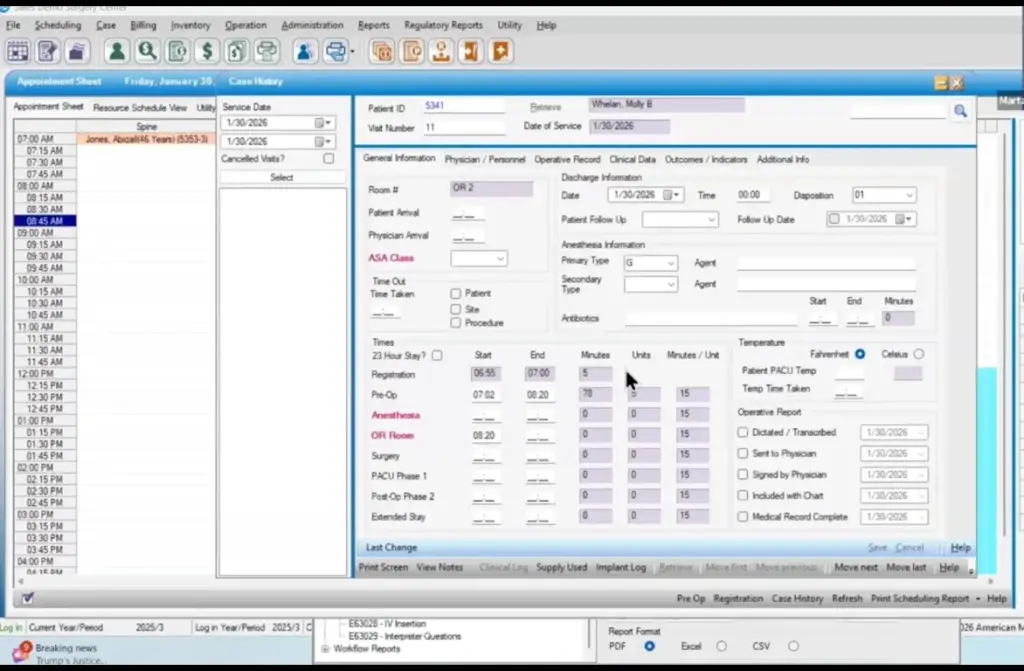Open the Patient Follow Up dropdown
Image resolution: width=1024 pixels, height=671 pixels.
(711, 220)
